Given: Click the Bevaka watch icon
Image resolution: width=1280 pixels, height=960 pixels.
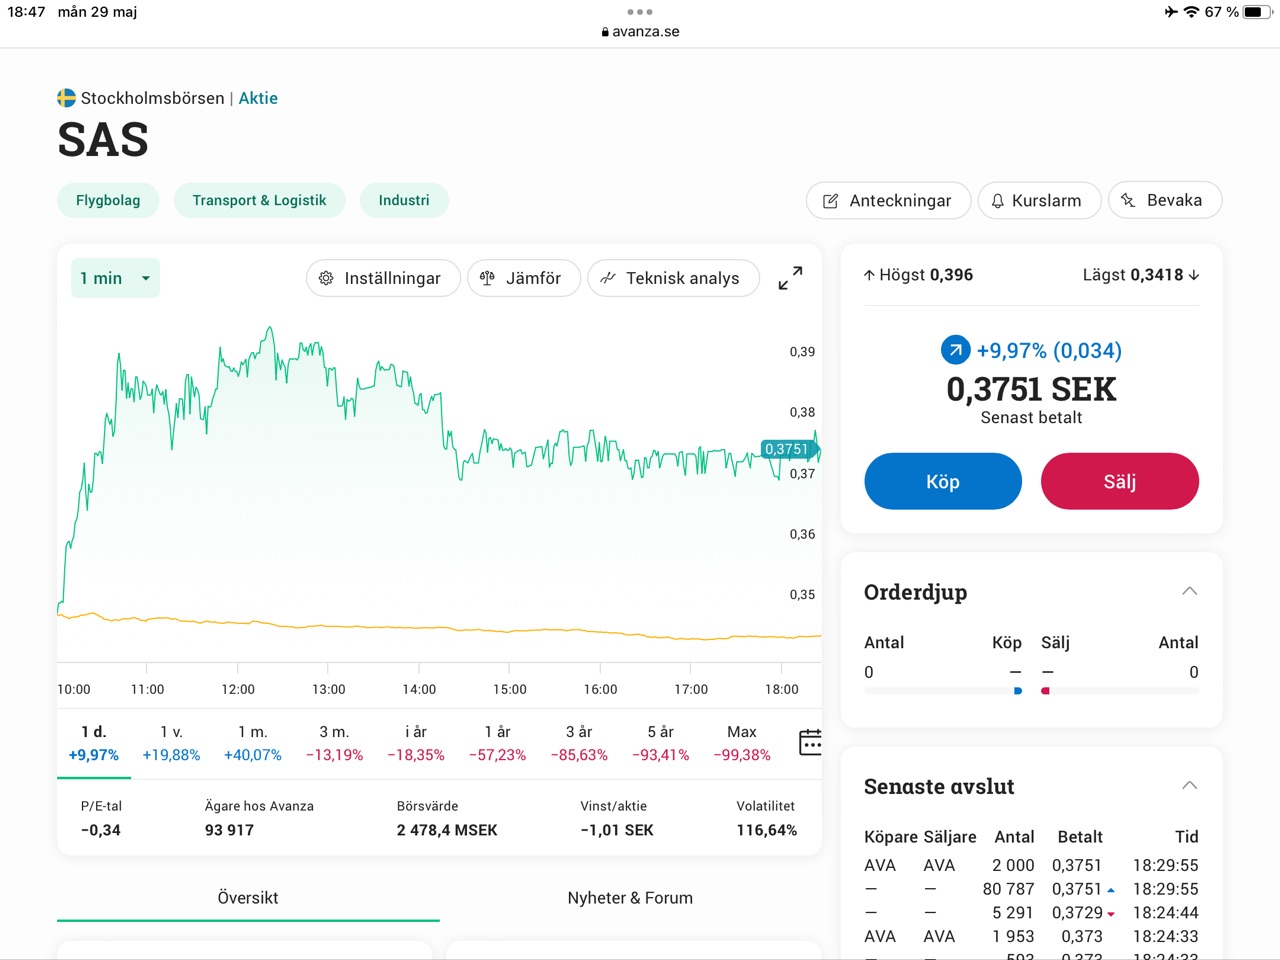Looking at the screenshot, I should click(1128, 200).
